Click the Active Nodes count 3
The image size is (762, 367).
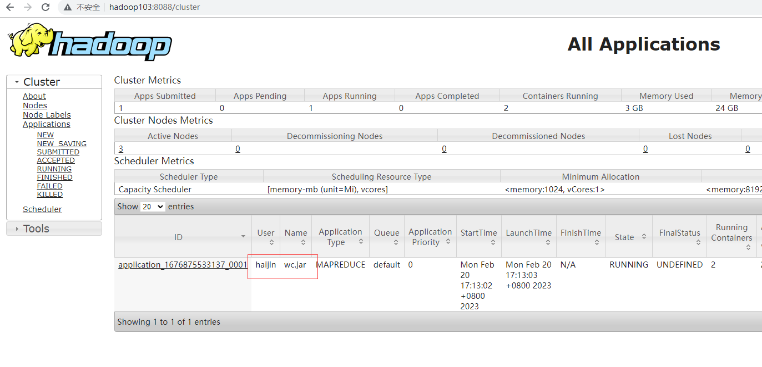(121, 149)
